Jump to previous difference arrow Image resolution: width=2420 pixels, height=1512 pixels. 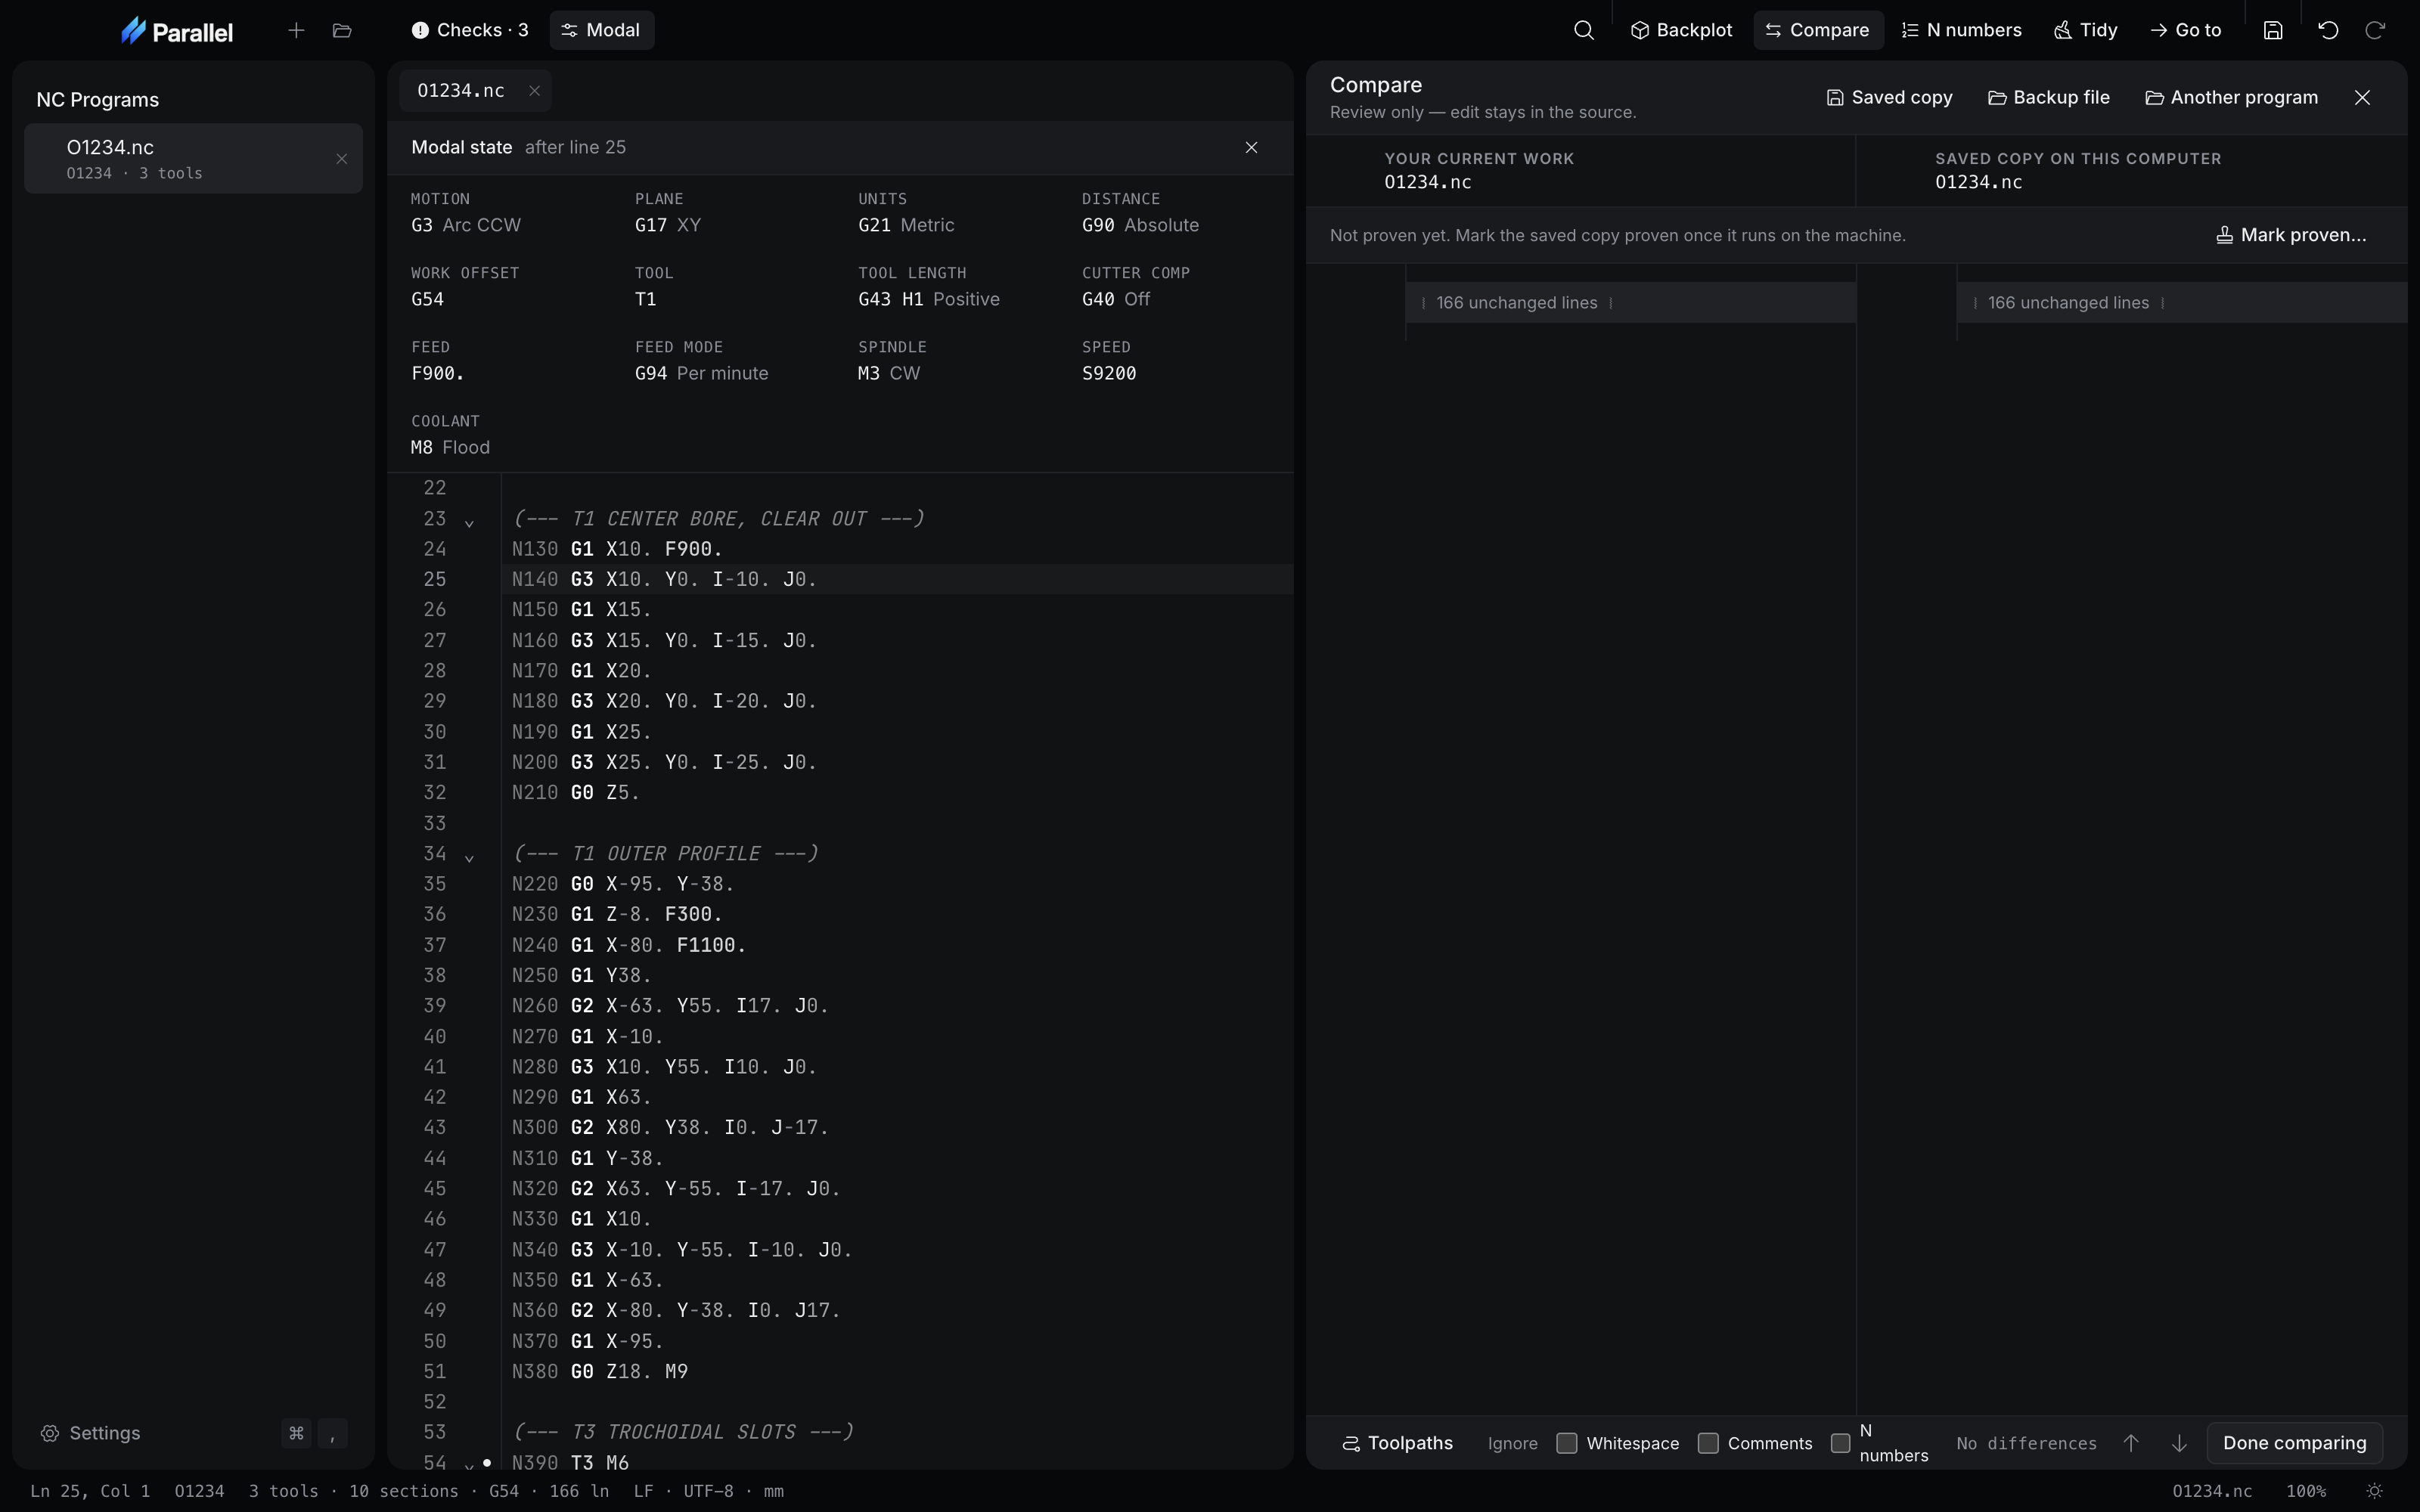2131,1443
